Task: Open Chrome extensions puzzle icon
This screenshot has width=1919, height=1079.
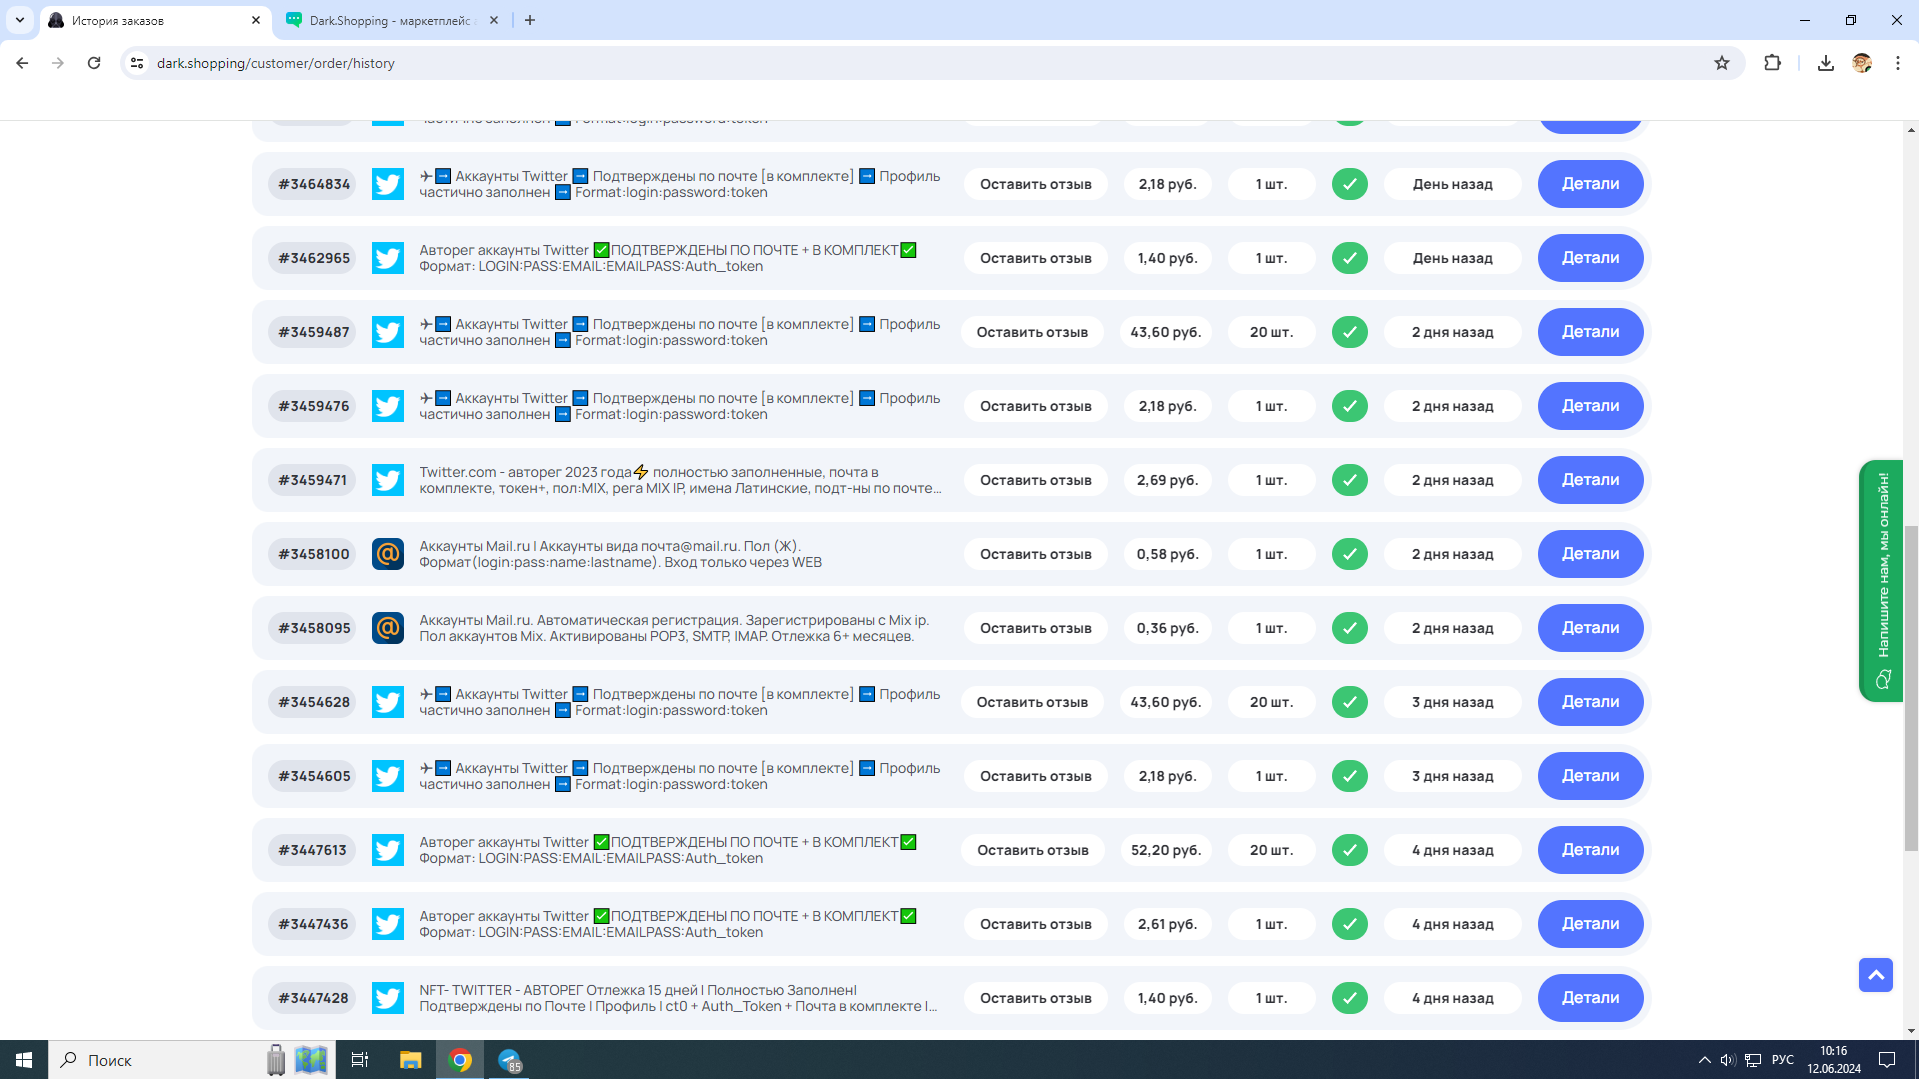Action: [x=1772, y=63]
